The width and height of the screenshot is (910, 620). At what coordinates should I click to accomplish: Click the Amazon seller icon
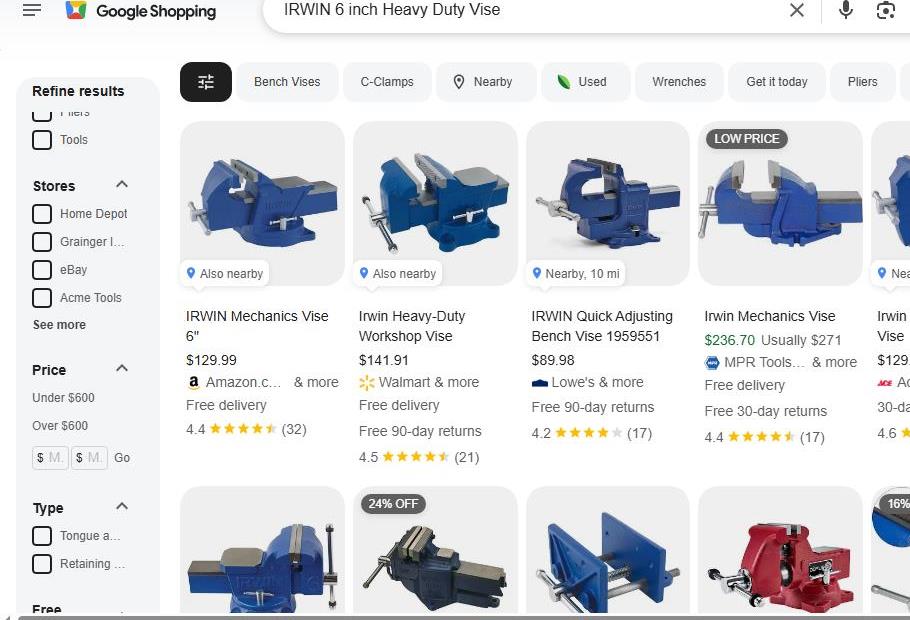194,382
